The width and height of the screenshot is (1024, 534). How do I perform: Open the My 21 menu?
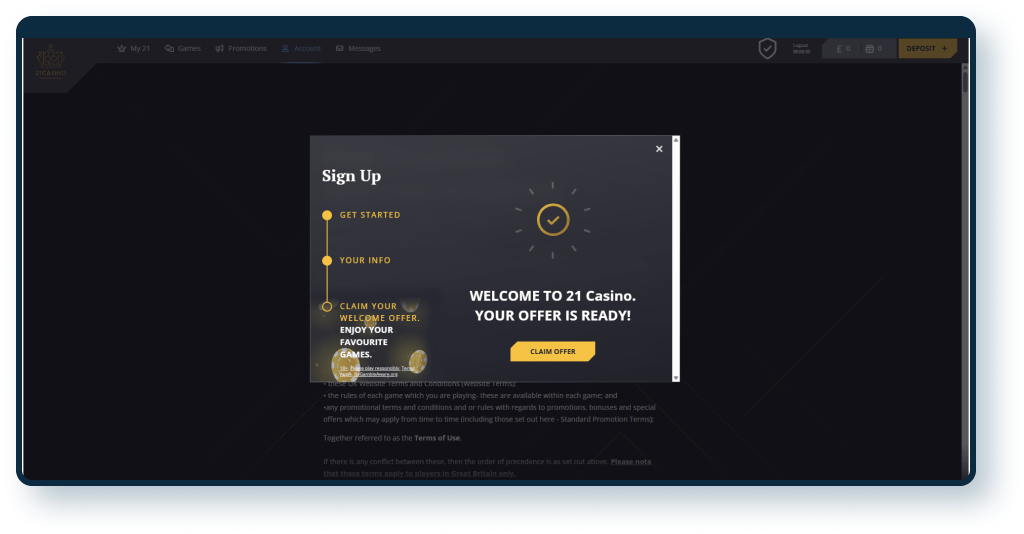point(133,48)
